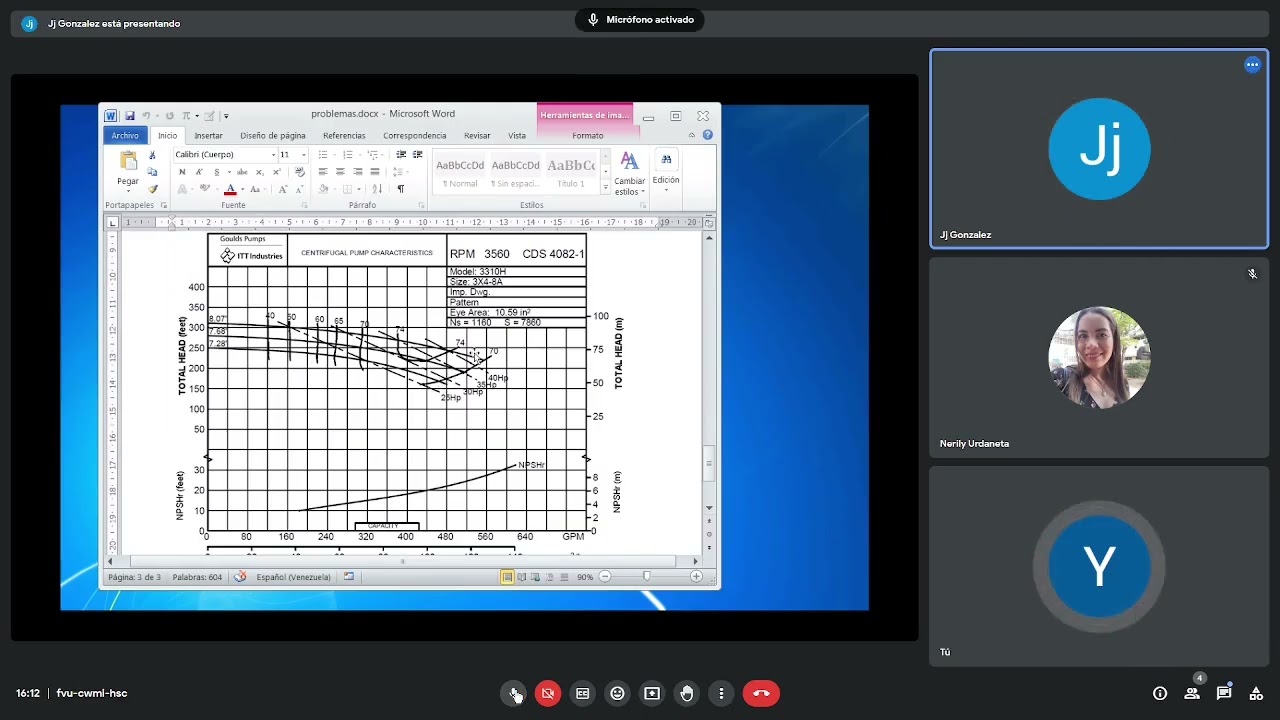Screen dimensions: 1280x720
Task: Click the sort A-Z icon
Action: point(377,189)
